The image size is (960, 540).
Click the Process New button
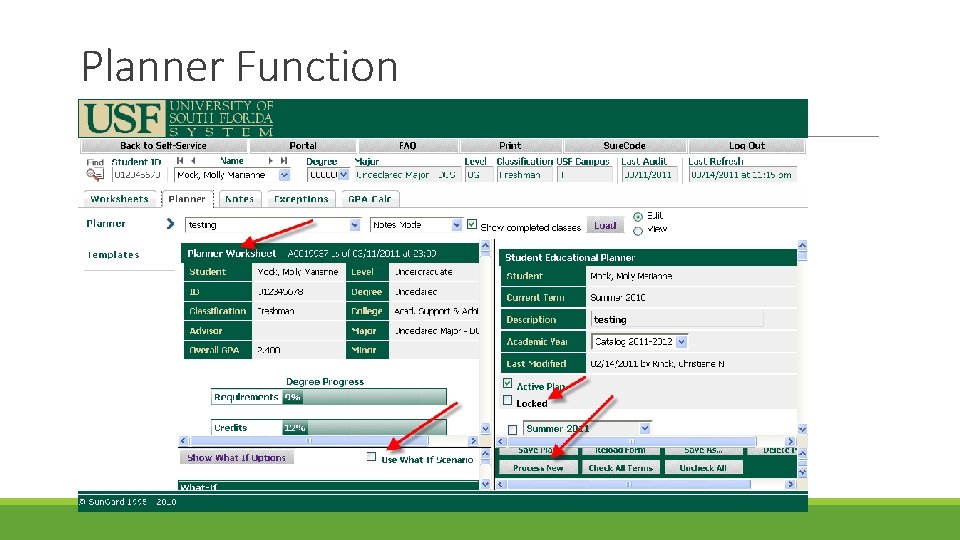click(538, 468)
